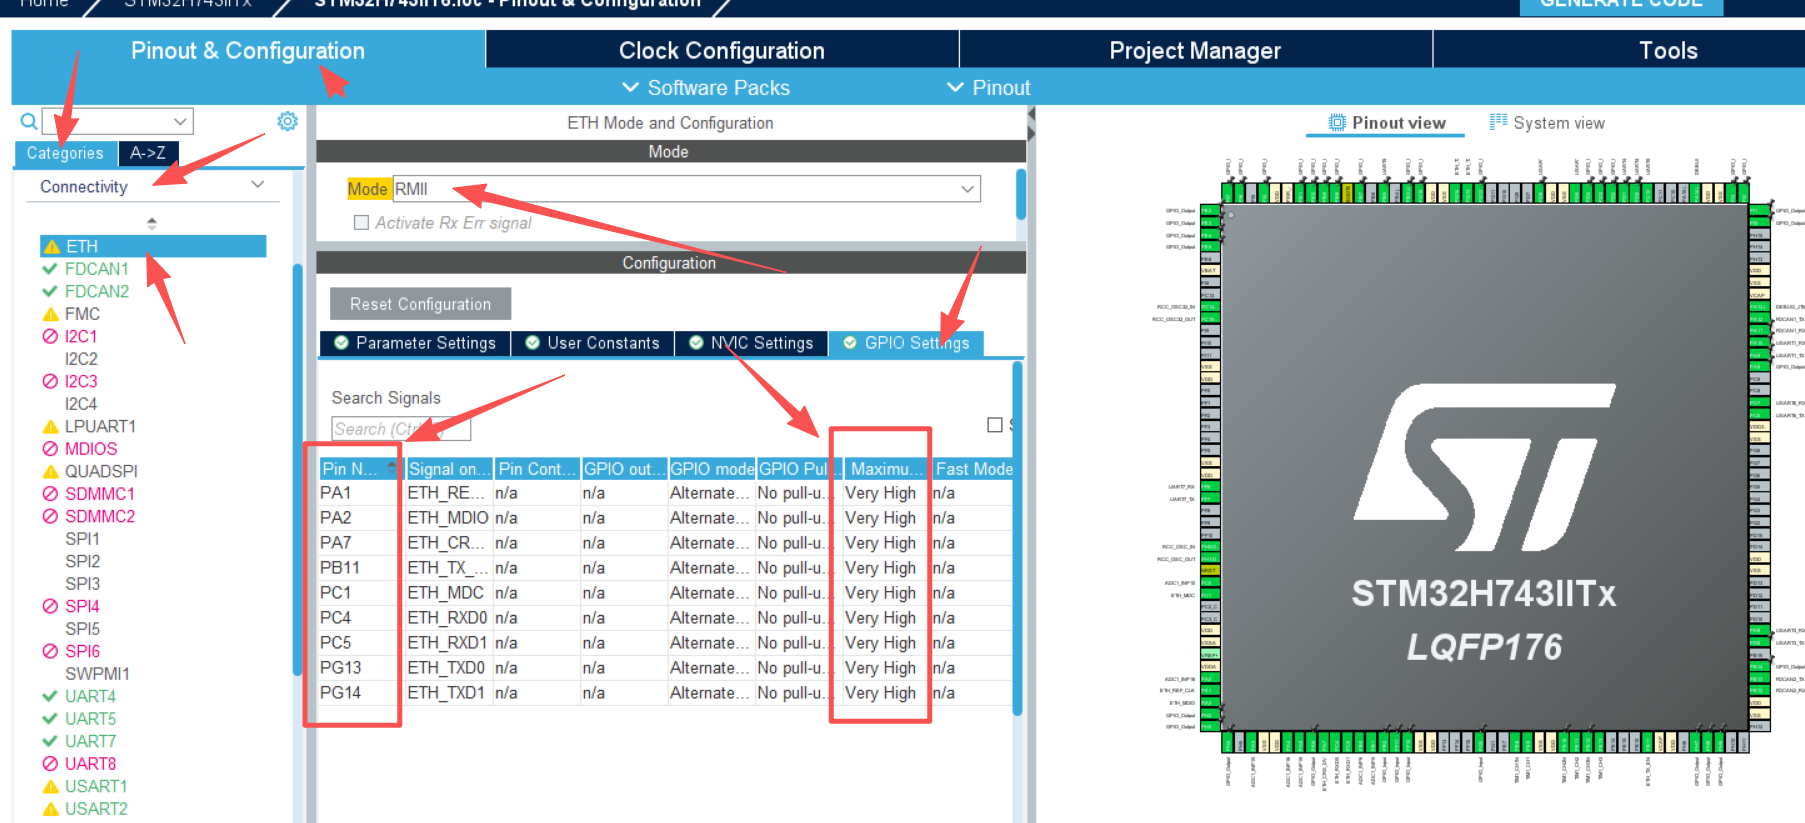The height and width of the screenshot is (823, 1805).
Task: Click the magnifier search icon in sidebar
Action: tap(29, 122)
